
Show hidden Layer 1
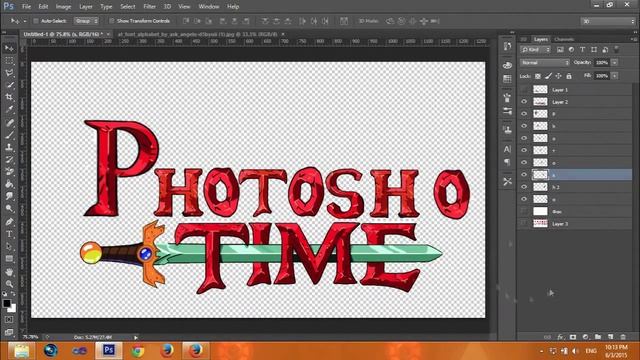(524, 89)
